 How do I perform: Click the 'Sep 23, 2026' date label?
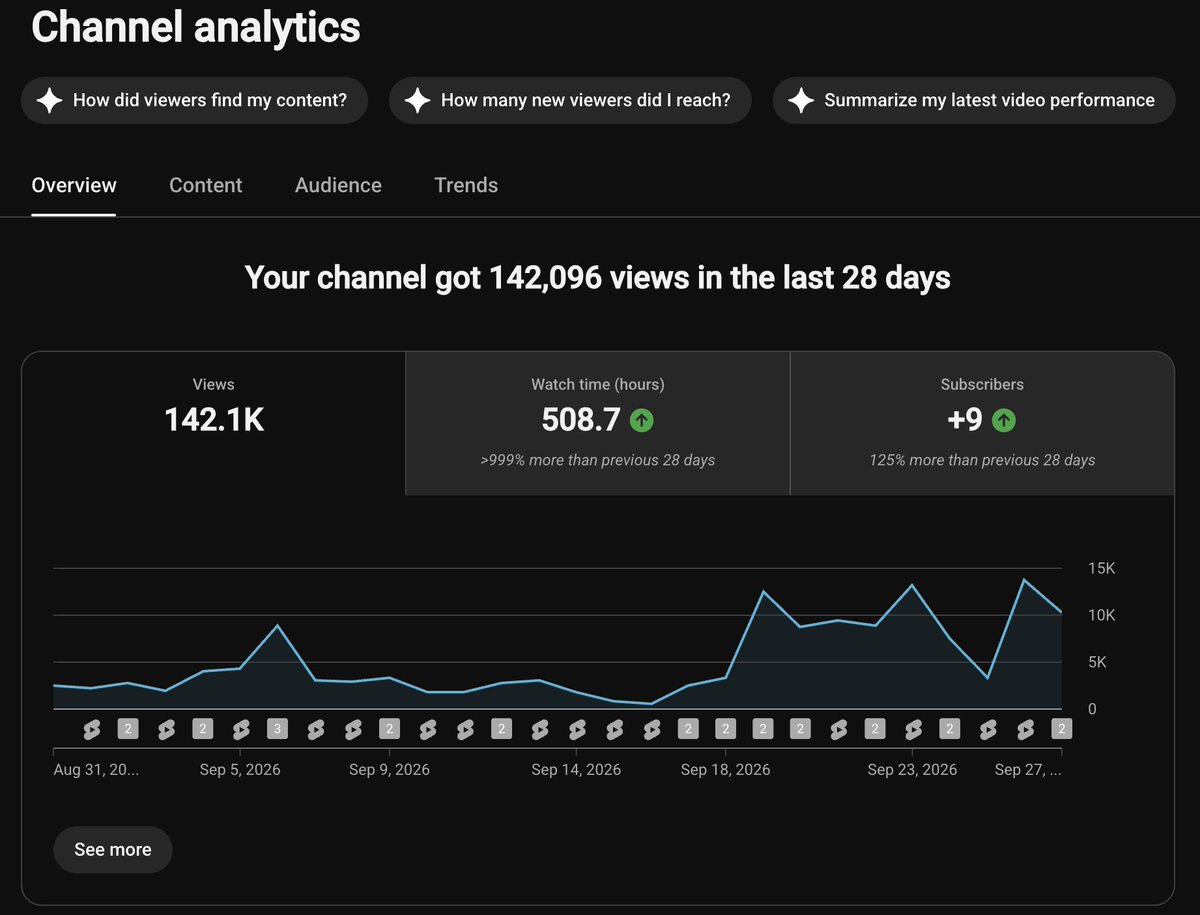(912, 769)
